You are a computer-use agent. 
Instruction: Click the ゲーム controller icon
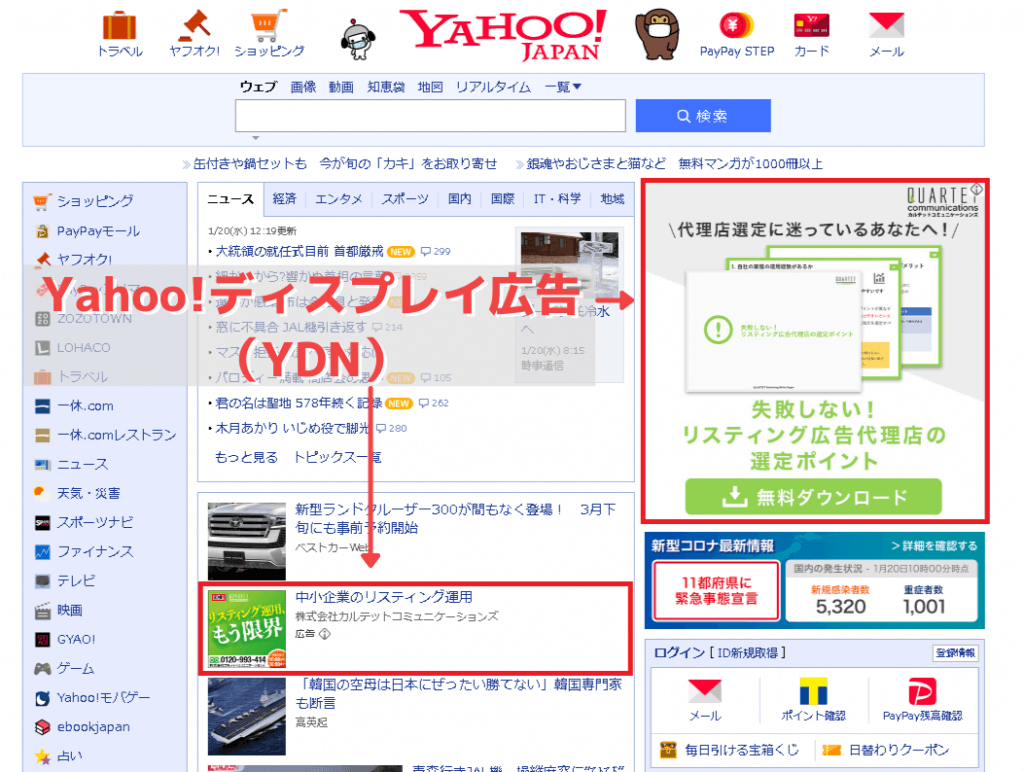pos(42,668)
